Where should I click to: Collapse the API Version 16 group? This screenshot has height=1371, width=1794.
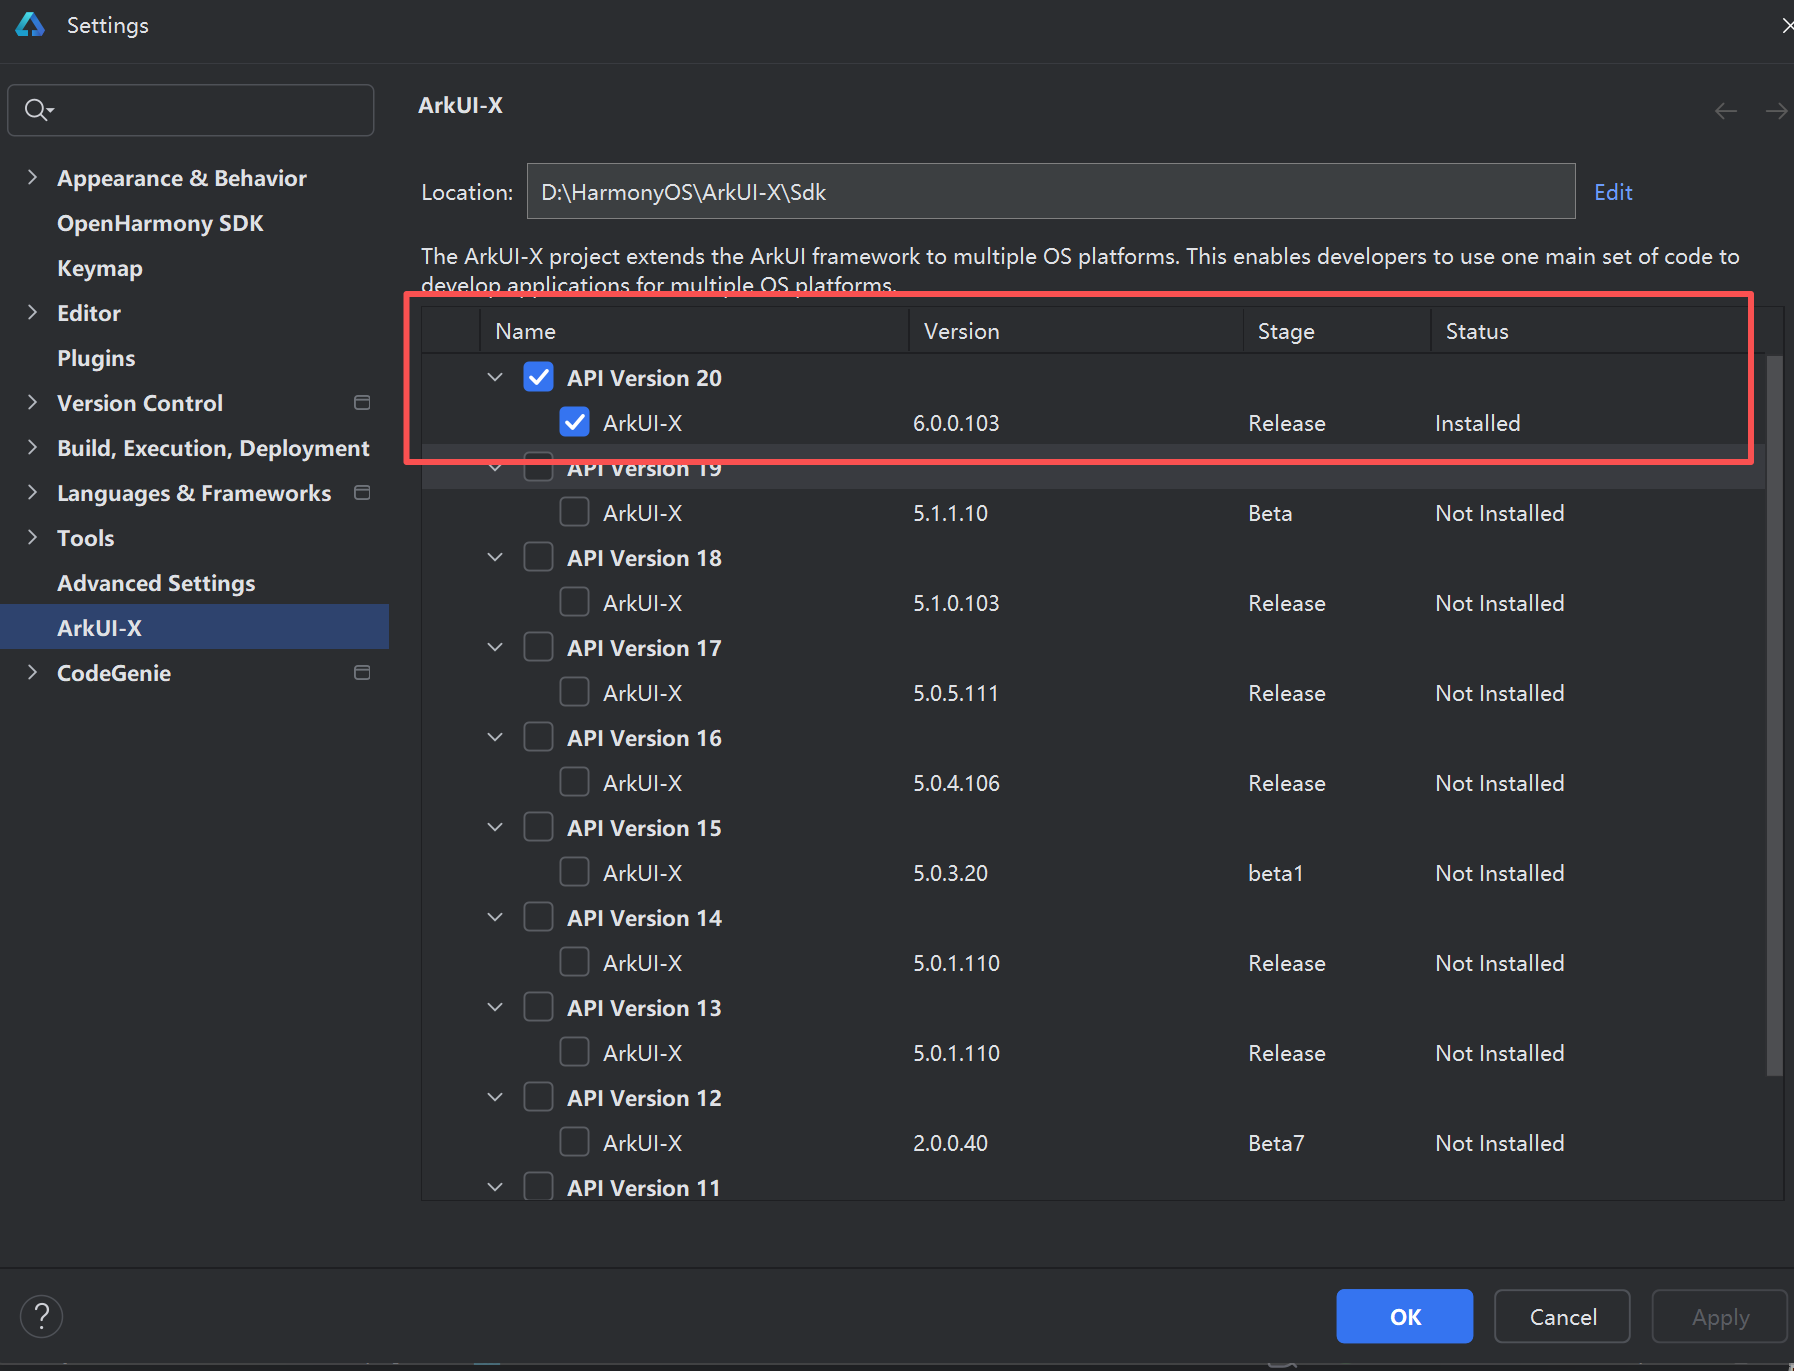(x=495, y=737)
